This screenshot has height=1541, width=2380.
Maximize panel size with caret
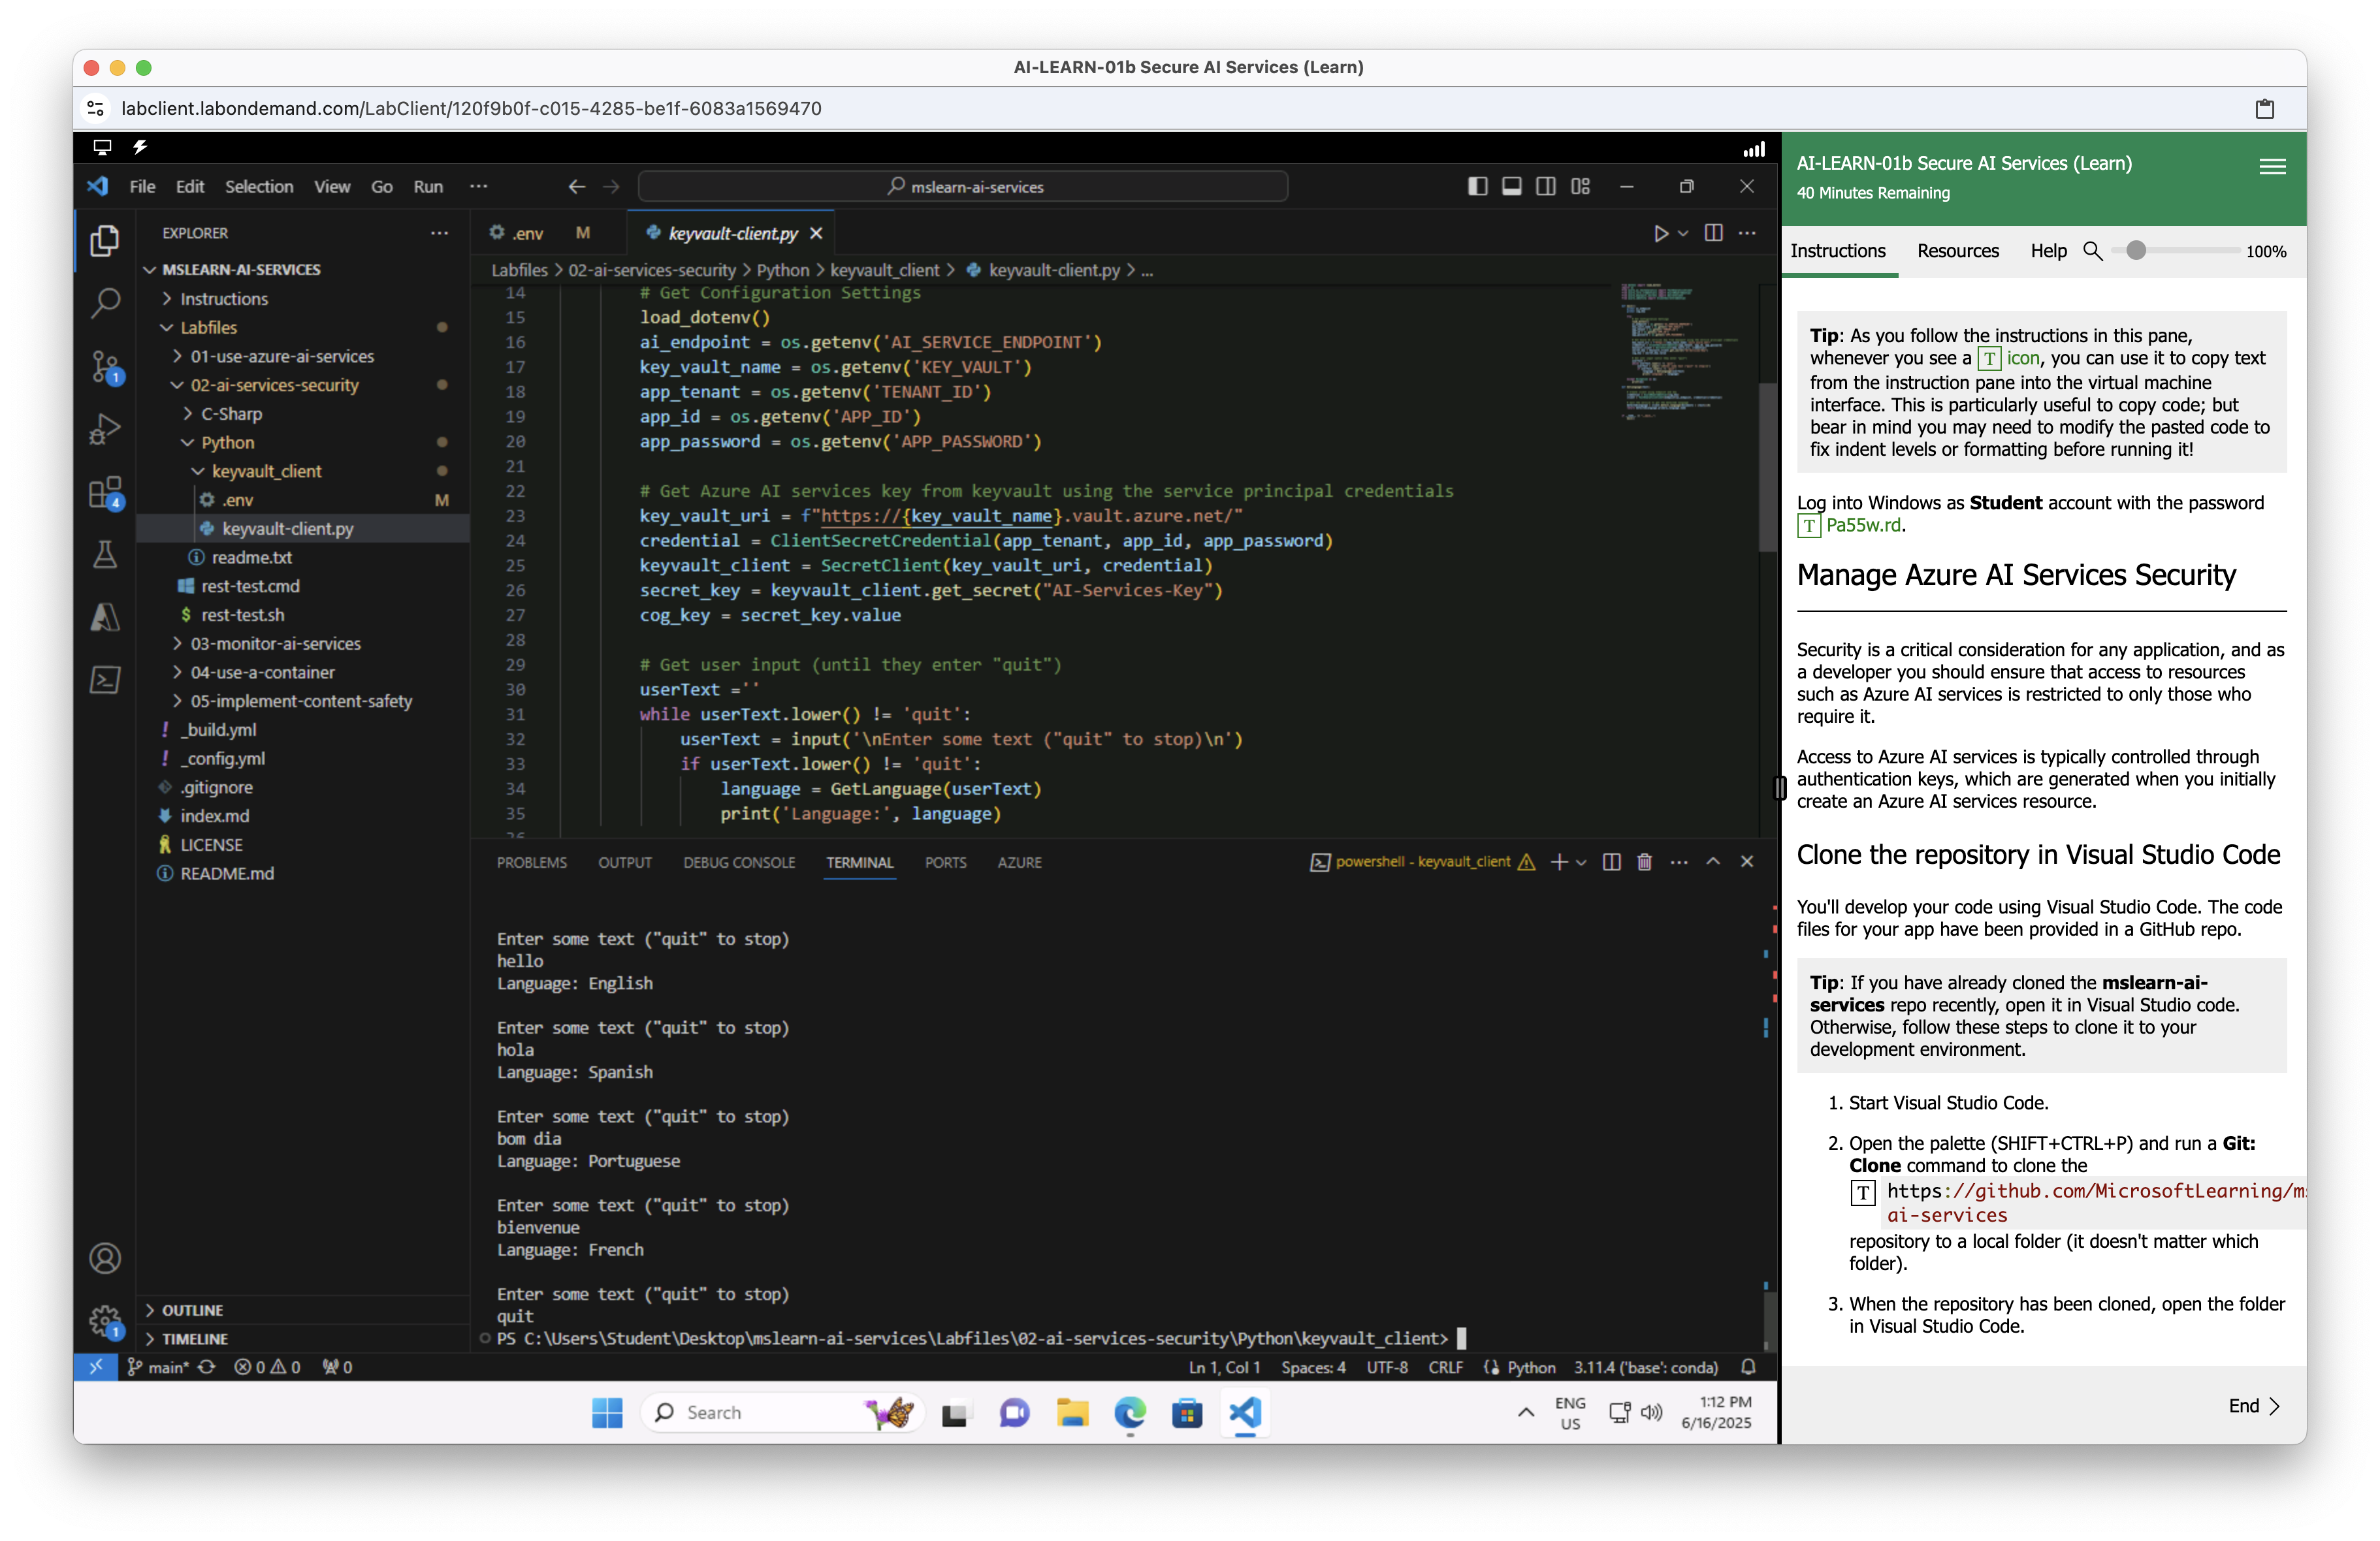click(1712, 862)
